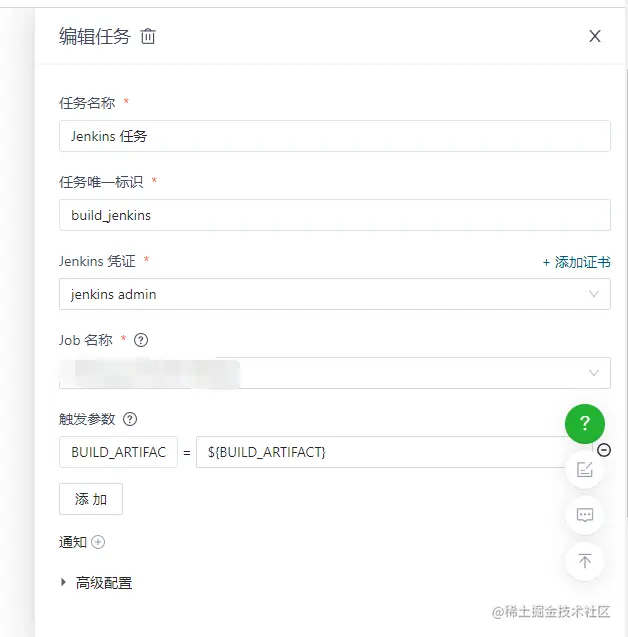Show help tooltip for Job 名称
Screen dimensions: 628x637
tap(141, 340)
